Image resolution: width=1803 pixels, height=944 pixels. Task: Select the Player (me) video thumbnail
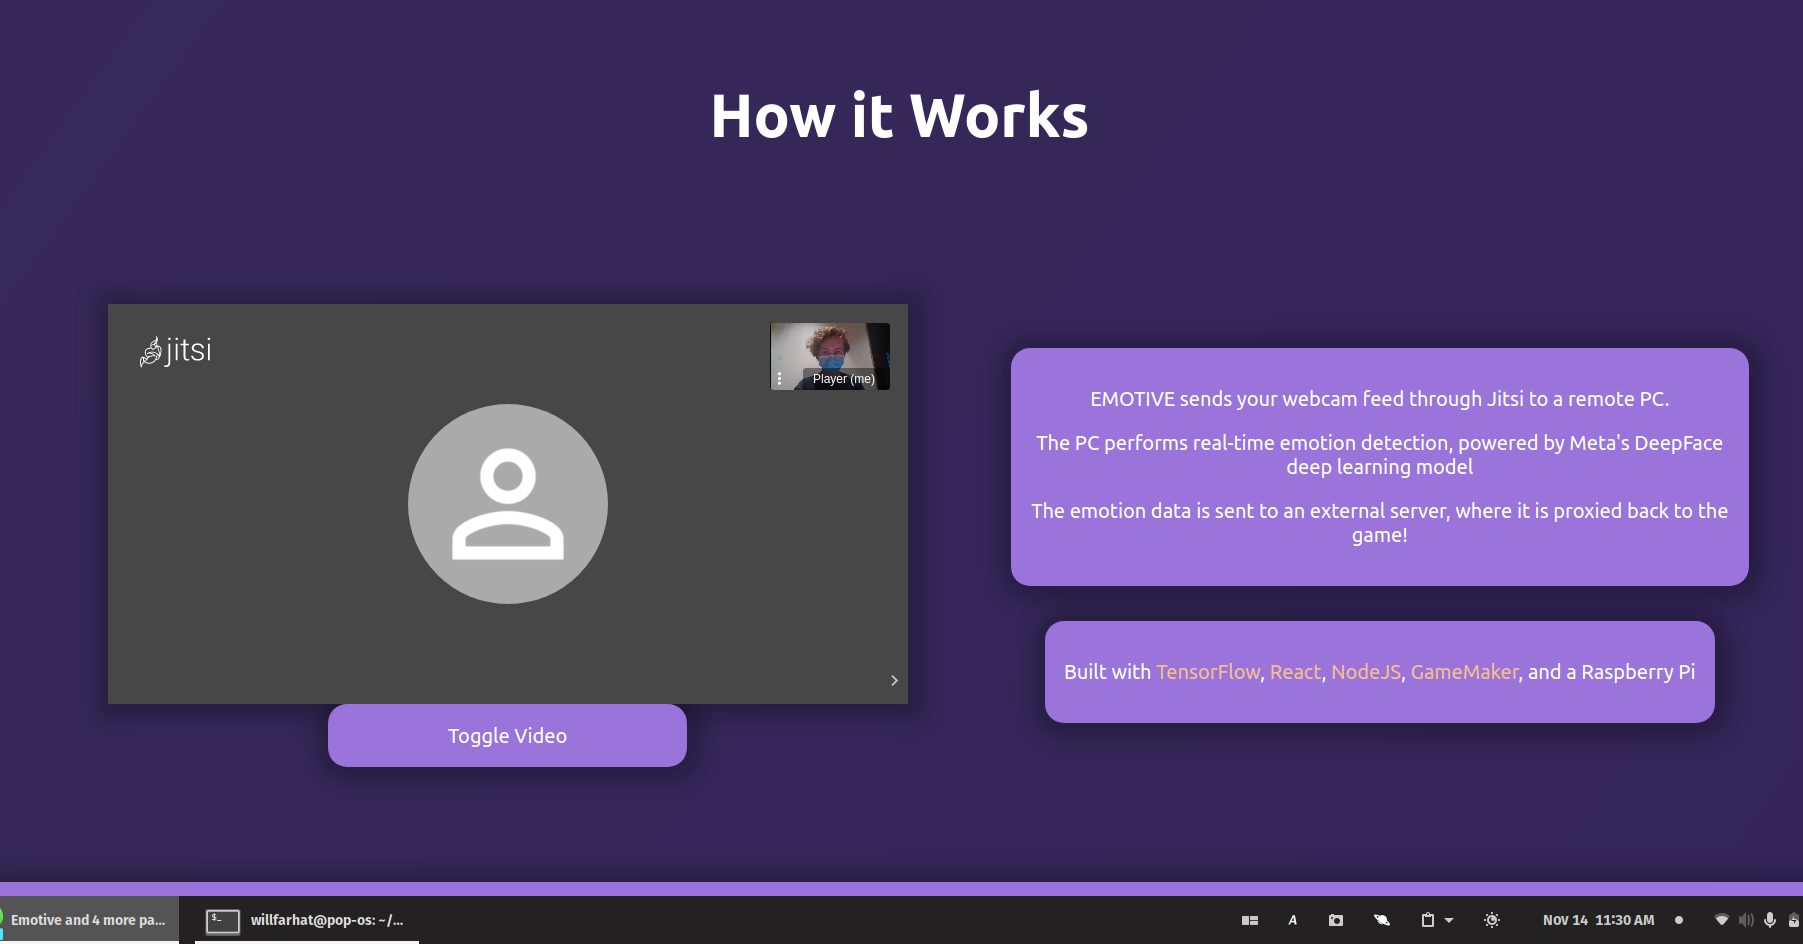tap(830, 356)
